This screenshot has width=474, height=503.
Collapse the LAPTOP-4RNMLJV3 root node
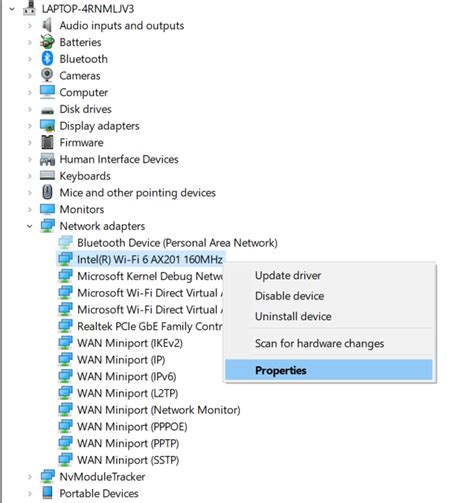point(12,9)
